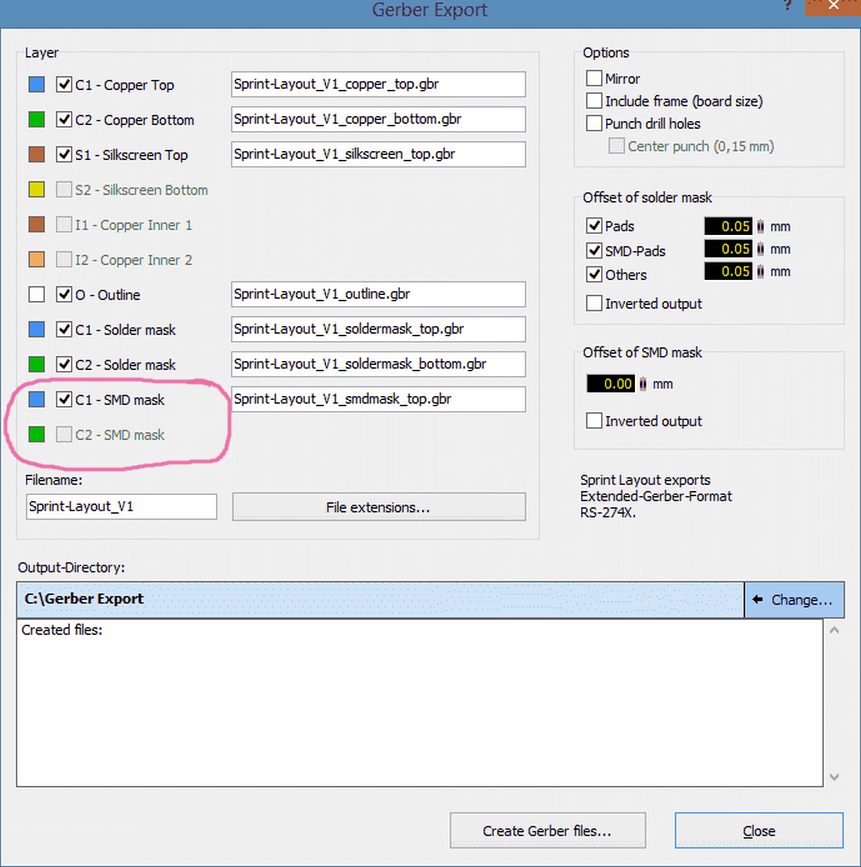
Task: Click SMD mask offset value 0.00
Action: pyautogui.click(x=611, y=384)
